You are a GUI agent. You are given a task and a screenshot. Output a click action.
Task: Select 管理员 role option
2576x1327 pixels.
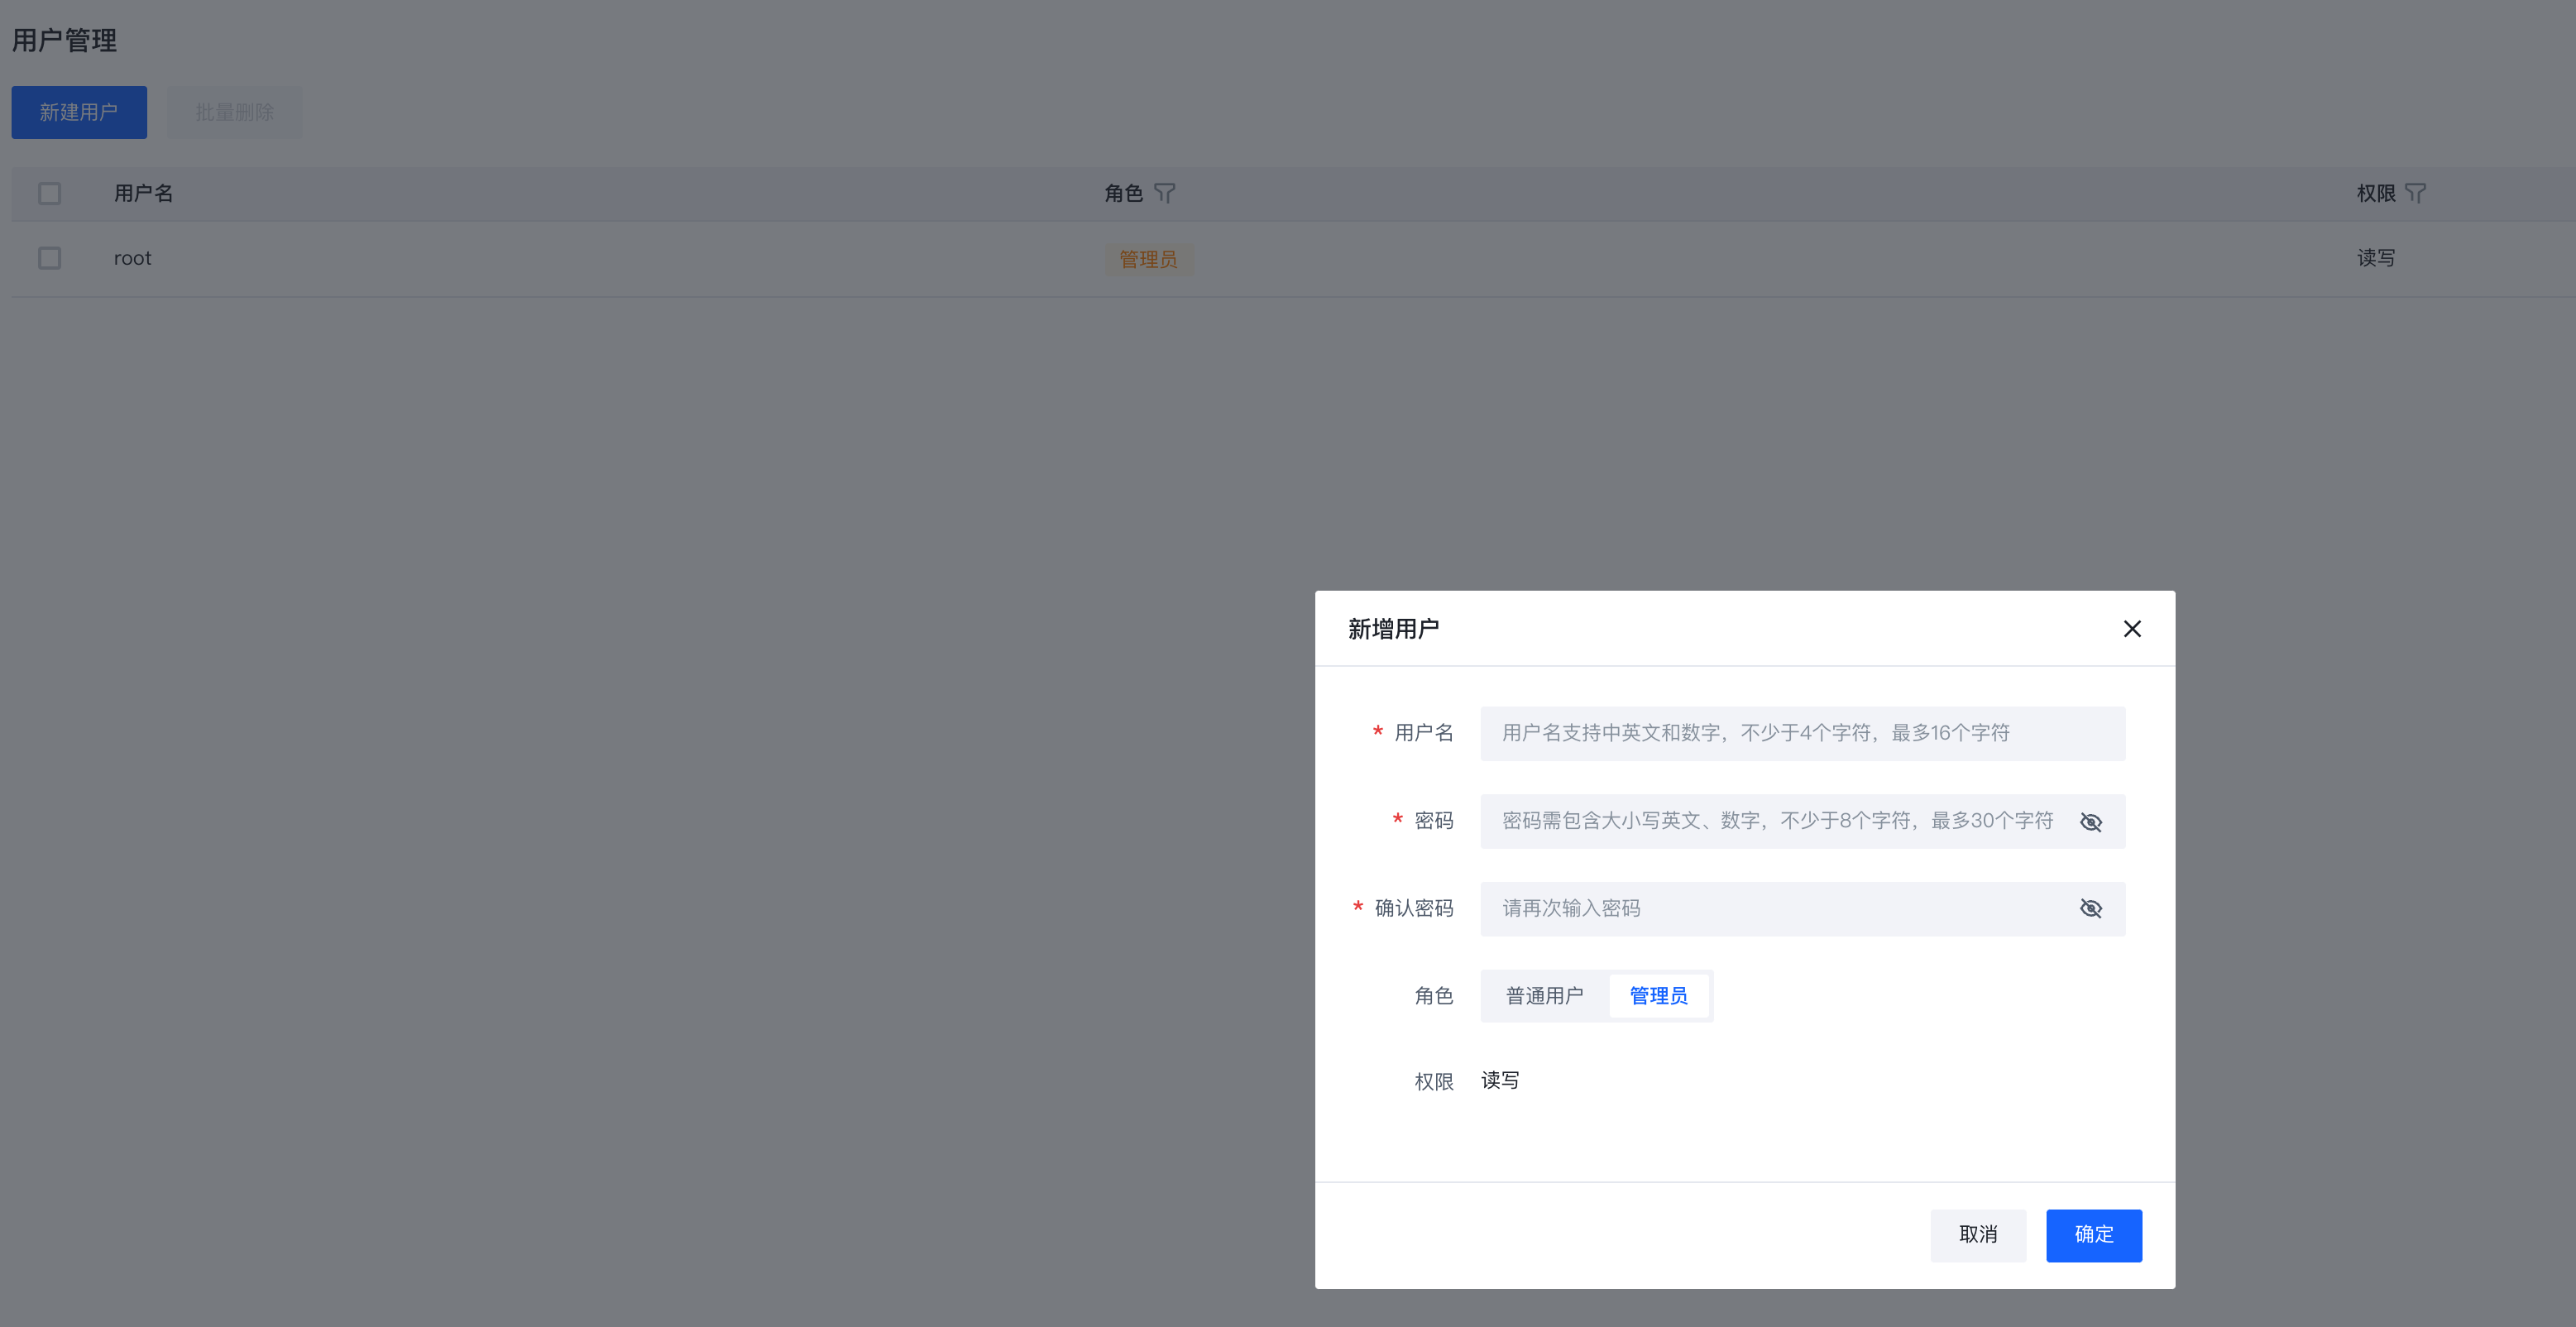pos(1658,996)
